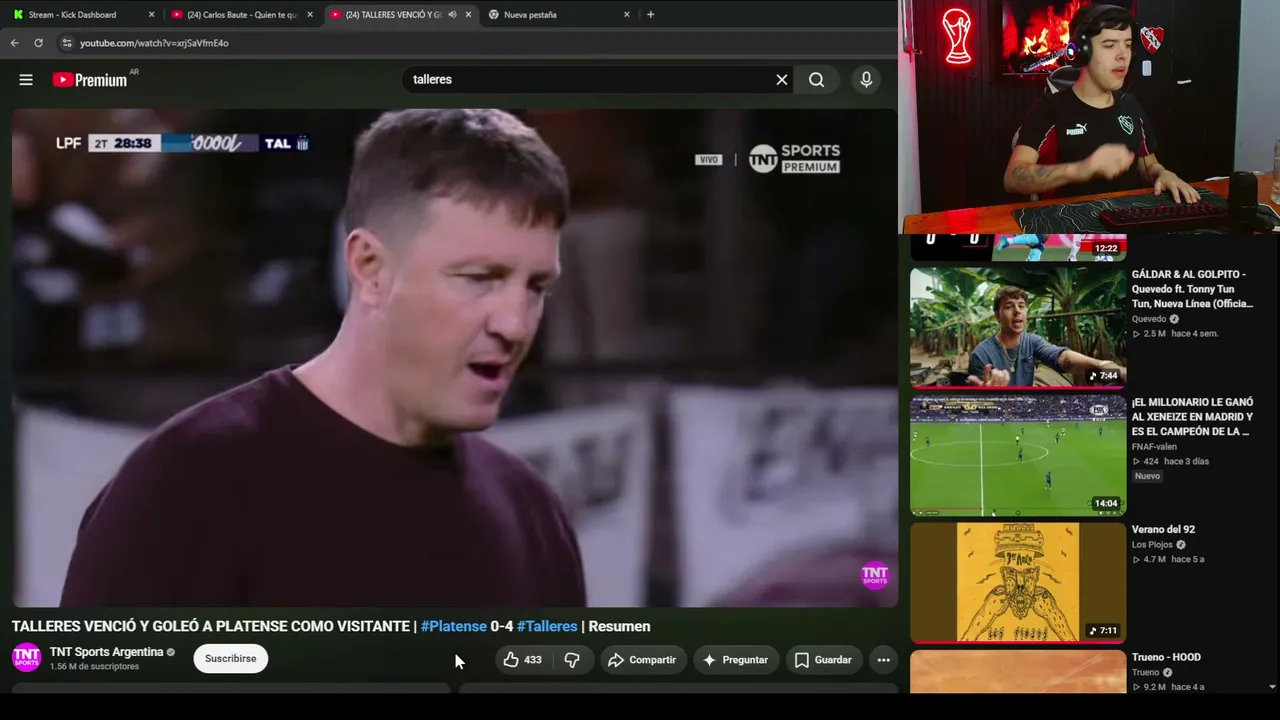Run the search with the magnifier button

point(817,80)
